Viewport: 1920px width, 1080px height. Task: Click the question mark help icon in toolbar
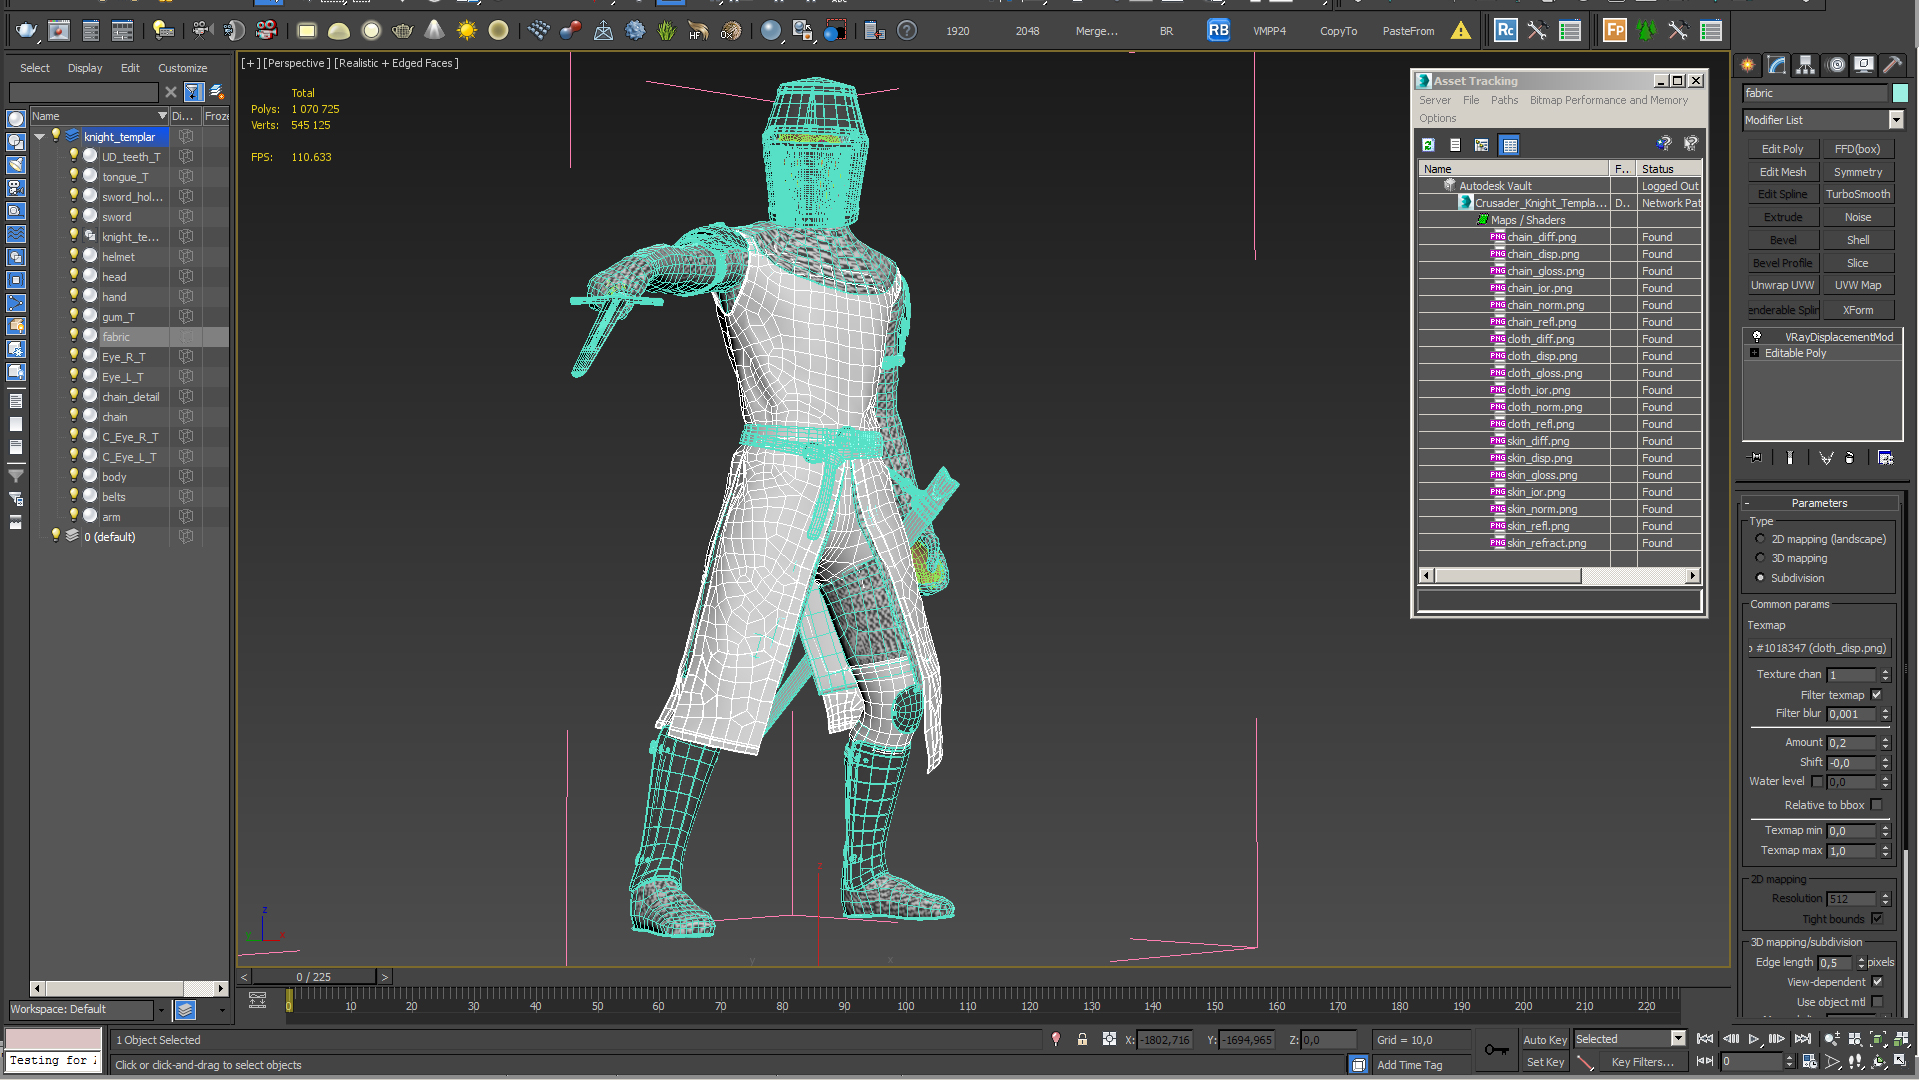tap(906, 31)
